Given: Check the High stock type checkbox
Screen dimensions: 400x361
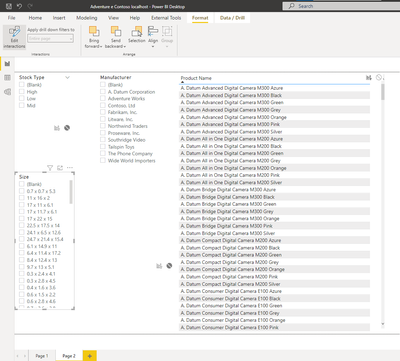Looking at the screenshot, I should (22, 91).
